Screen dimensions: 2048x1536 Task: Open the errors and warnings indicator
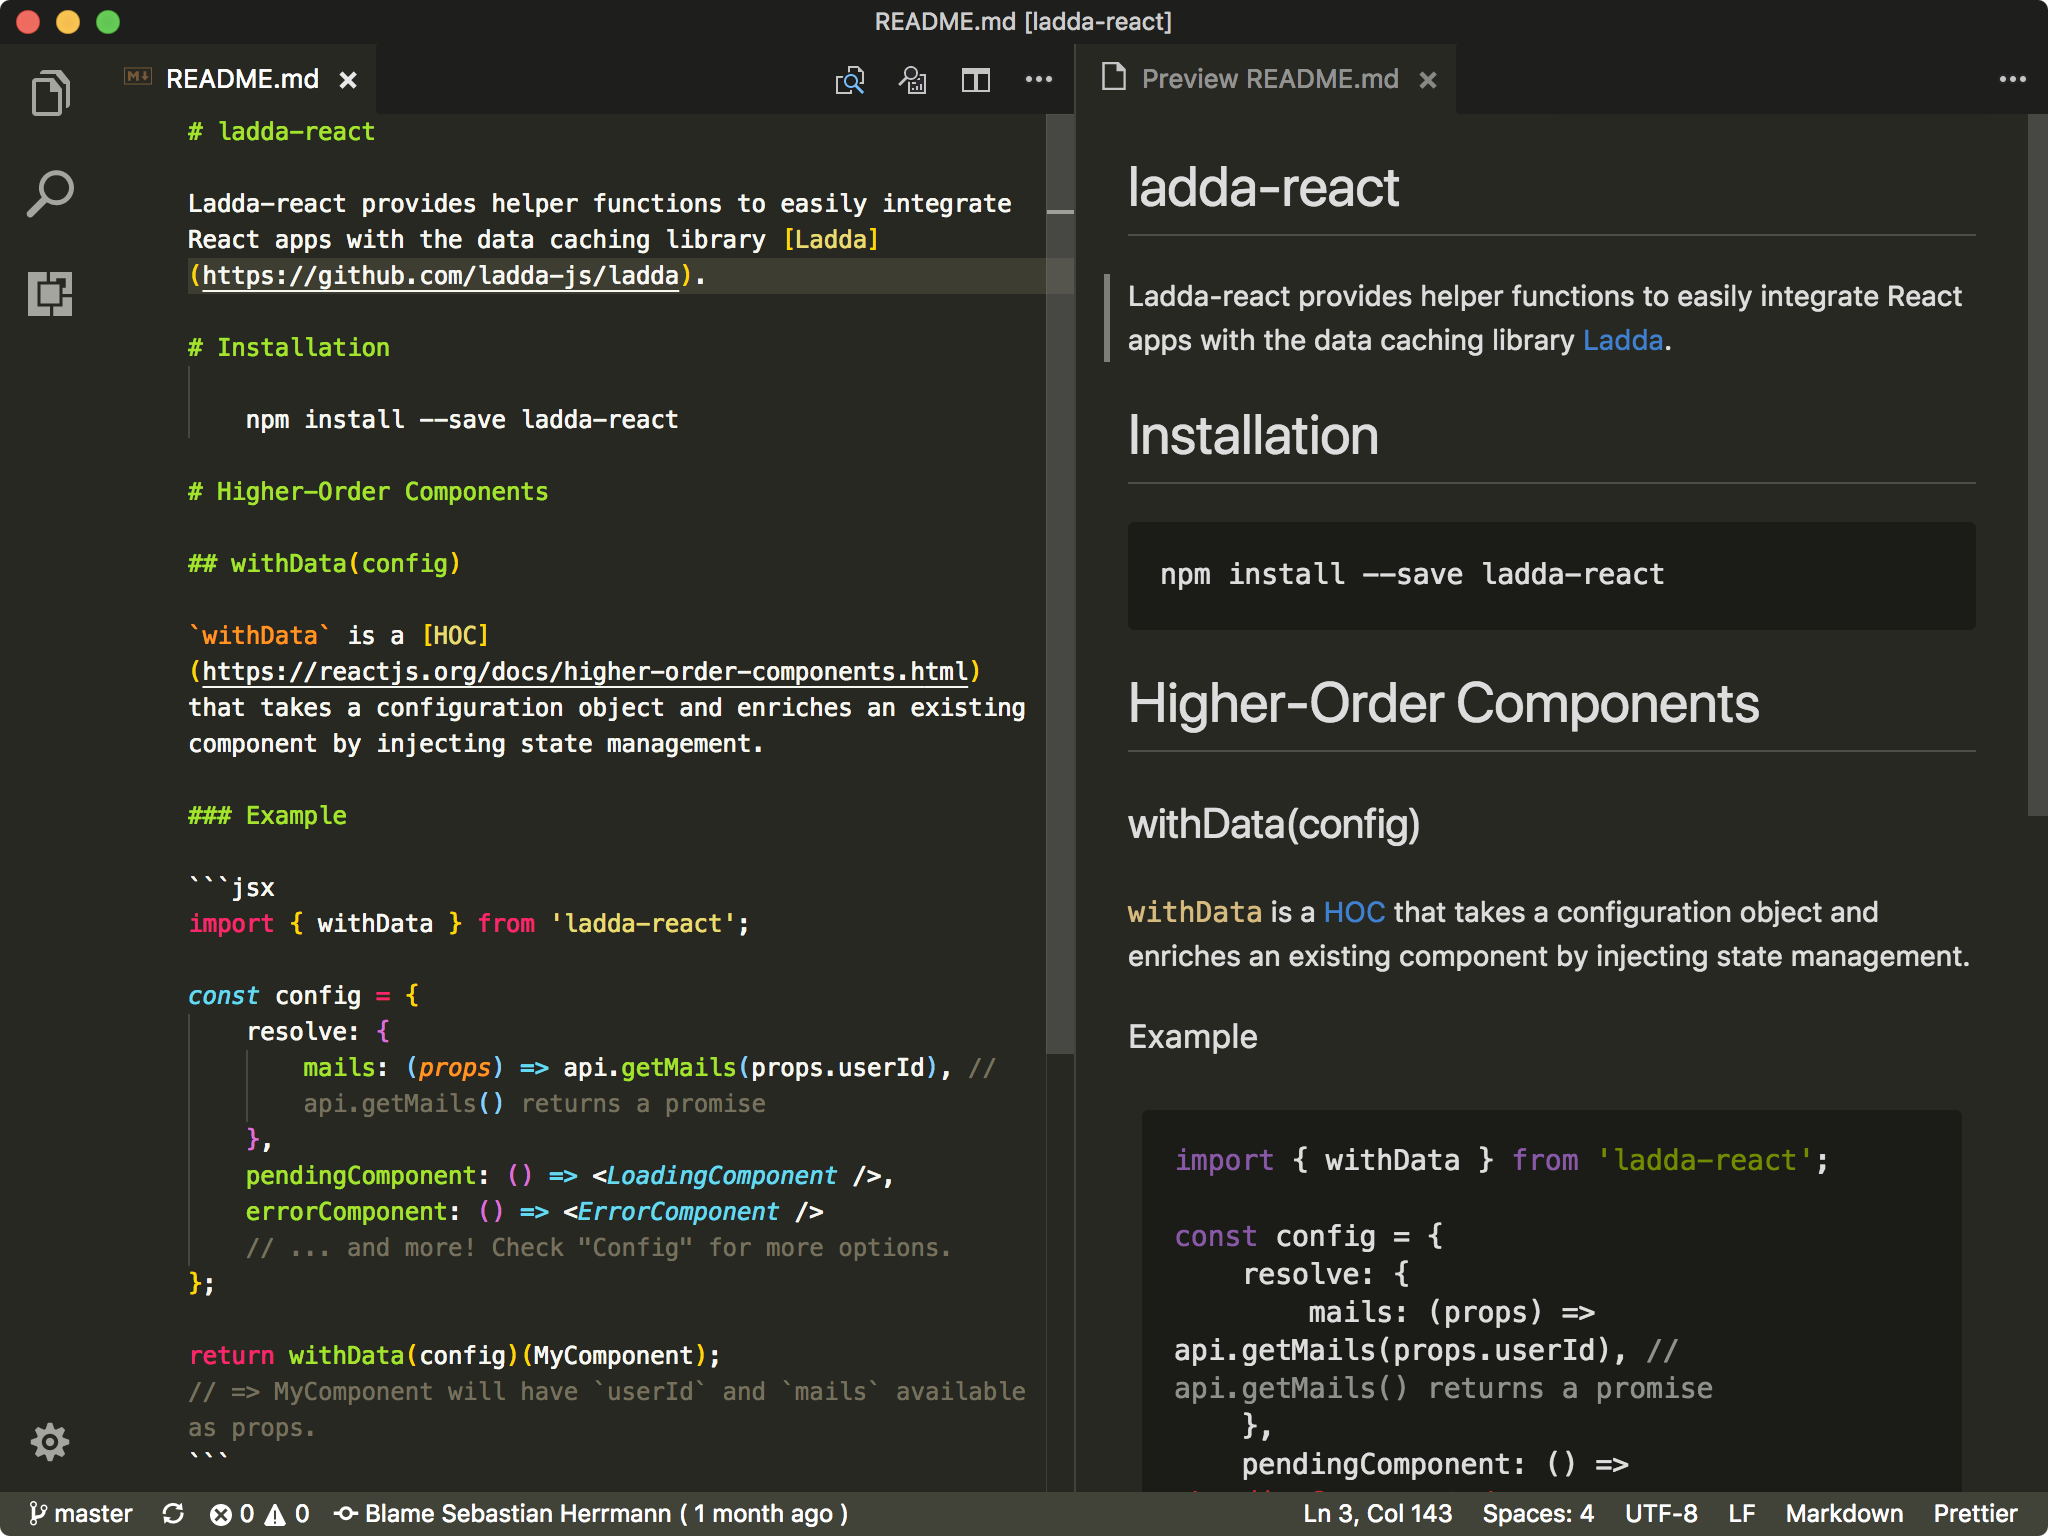tap(259, 1514)
